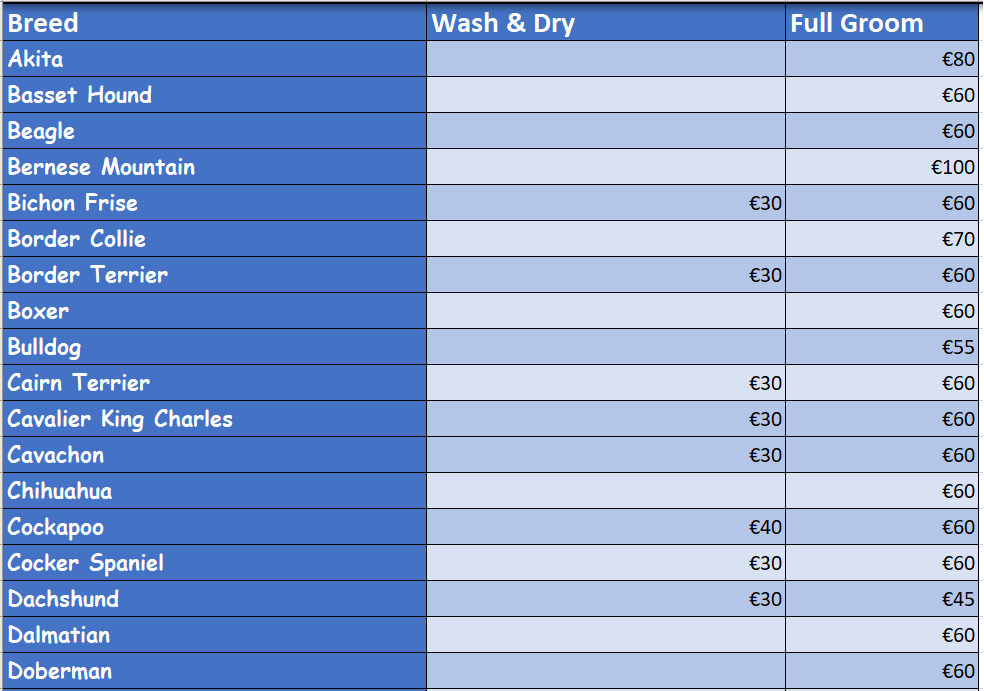Click the empty Wash & Dry cell for Boxer

coord(606,311)
